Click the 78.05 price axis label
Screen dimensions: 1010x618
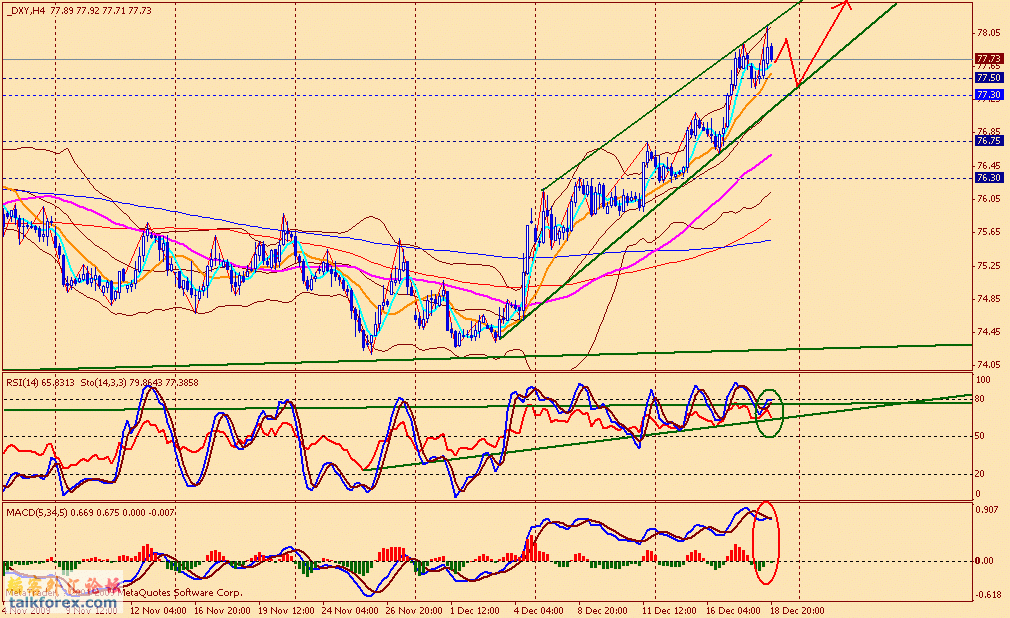point(989,33)
